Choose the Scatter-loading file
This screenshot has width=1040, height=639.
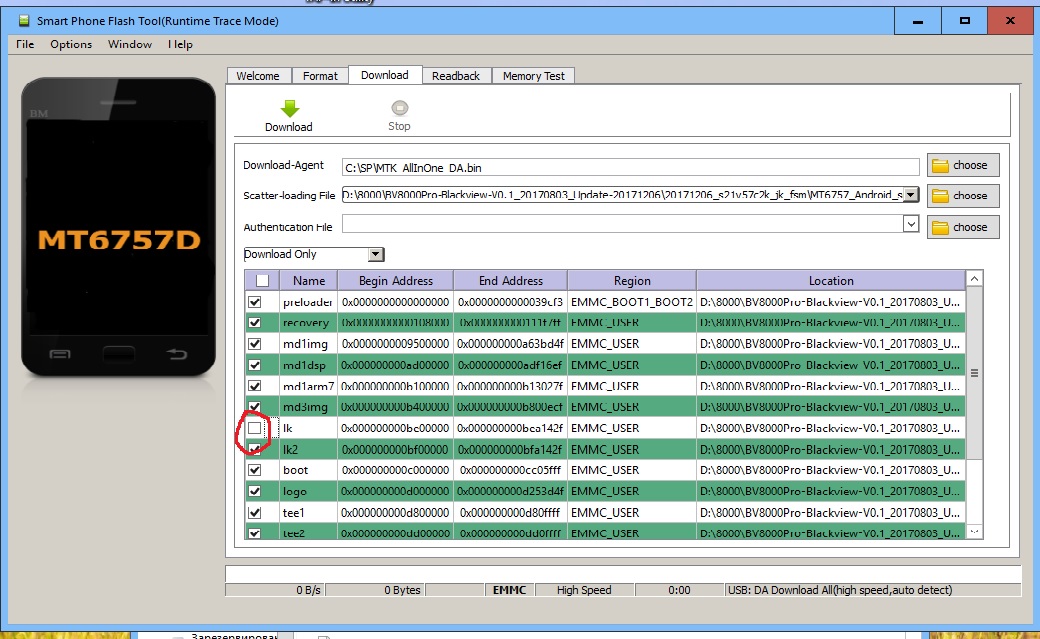click(x=963, y=196)
